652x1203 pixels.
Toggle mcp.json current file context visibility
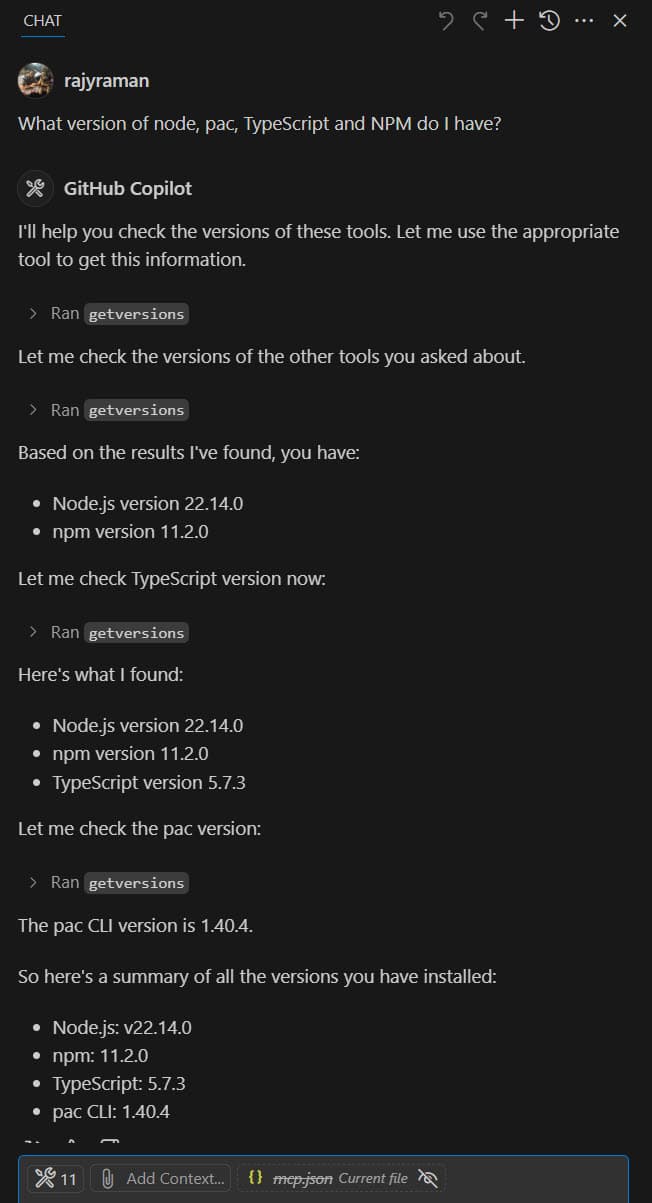coord(428,1178)
